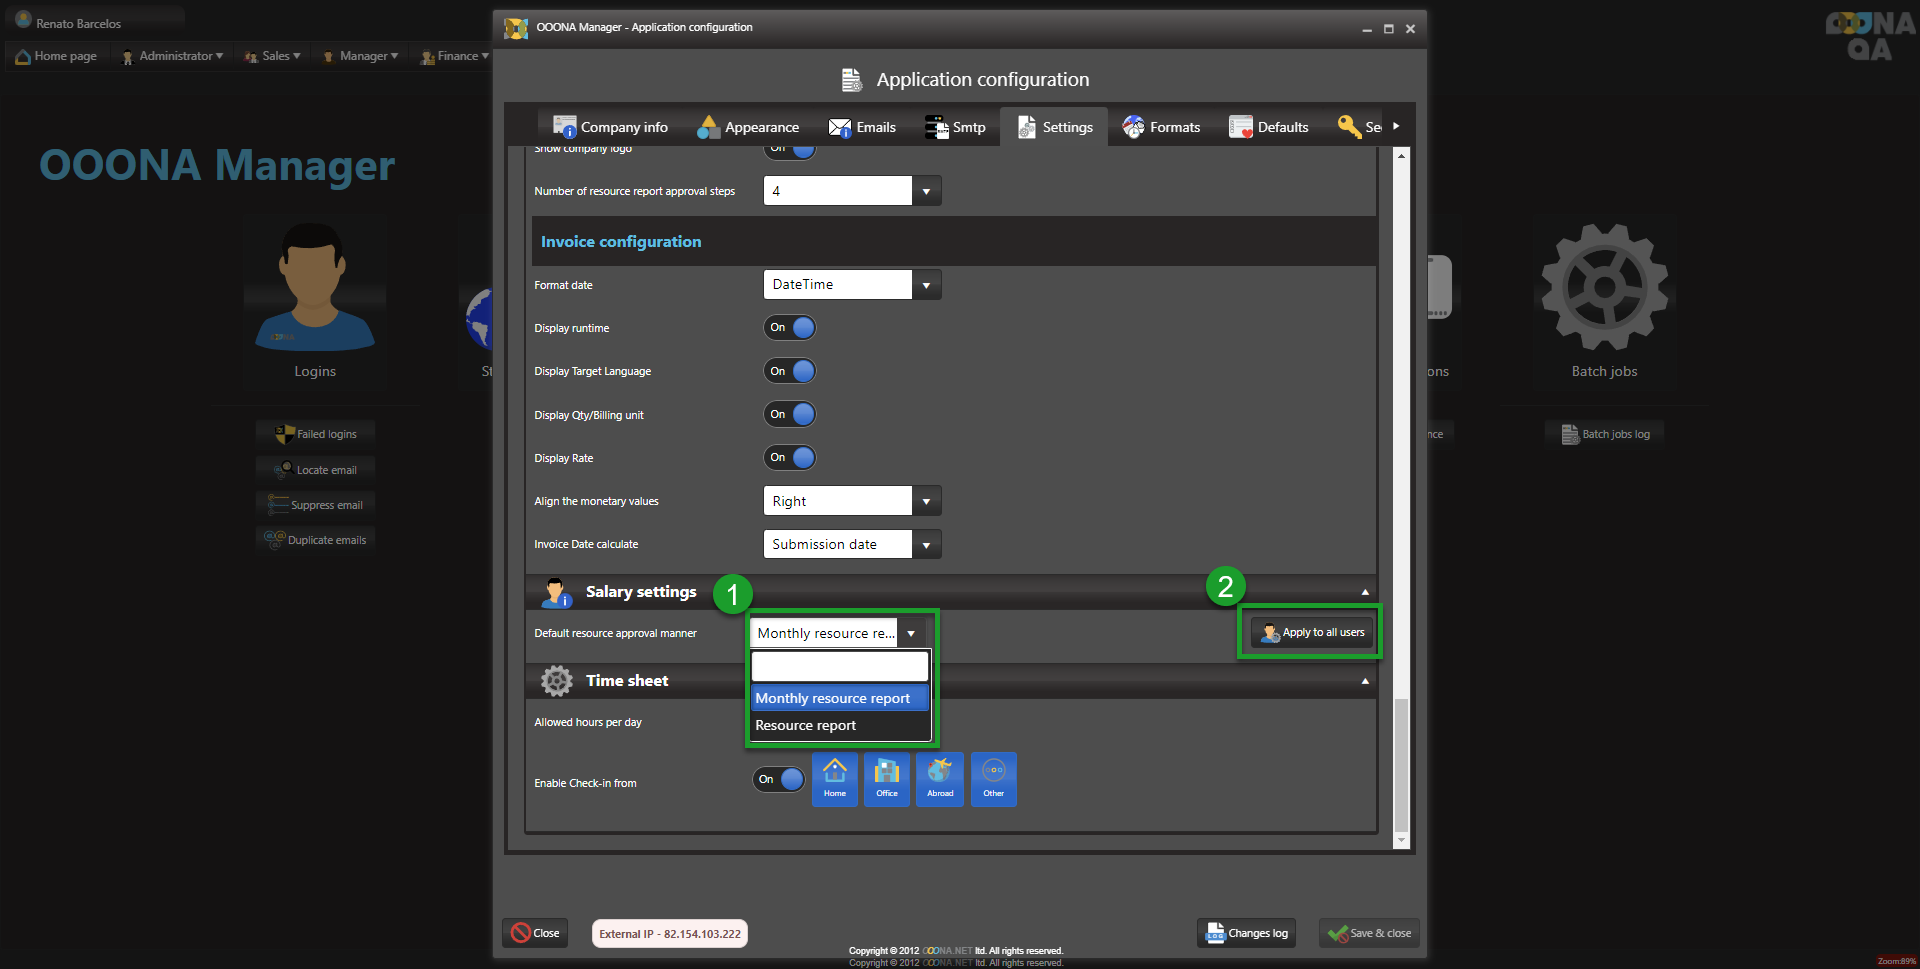Select the Abroad check-in location icon
This screenshot has width=1920, height=969.
coord(939,778)
